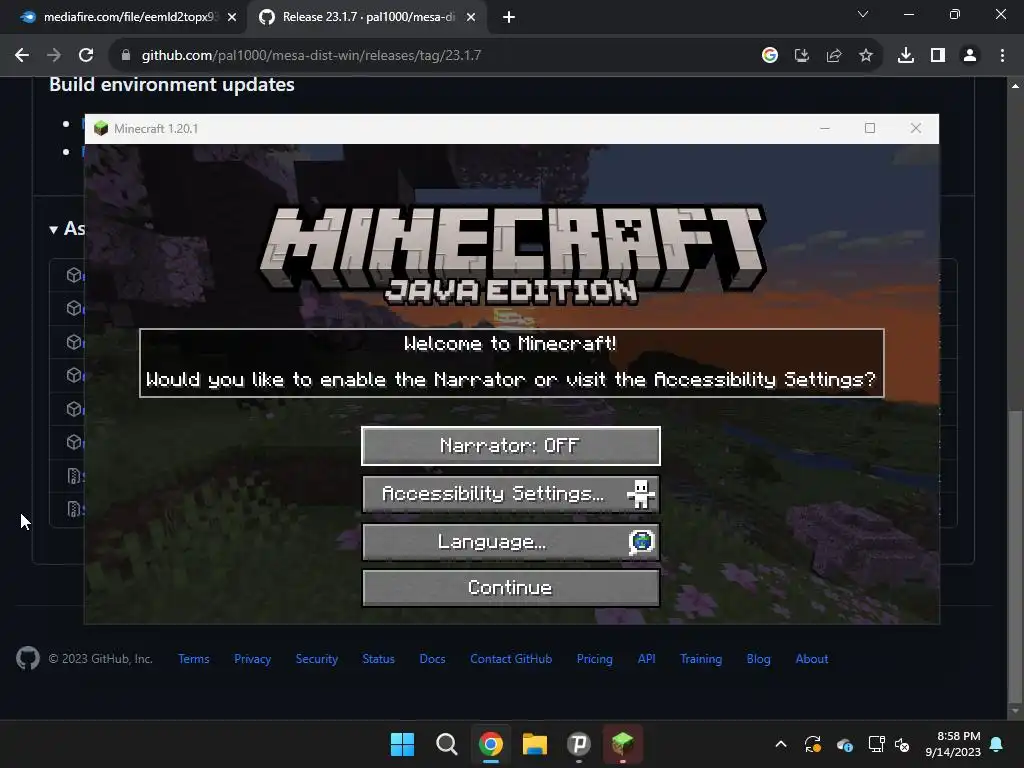
Task: Open the tab search dropdown arrow
Action: click(863, 14)
